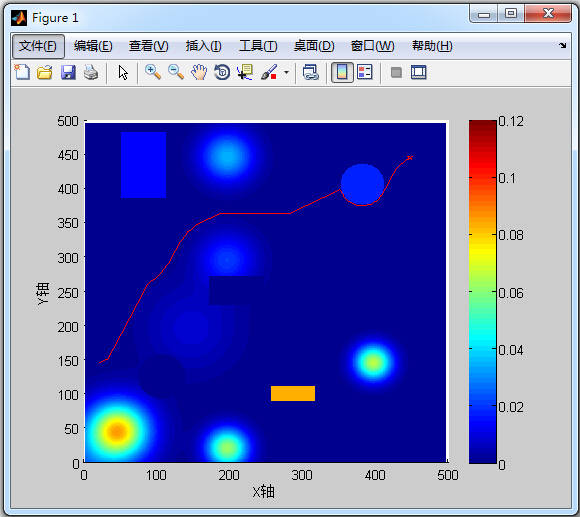Screen dimensions: 580x517
Task: Enable the Rotate 3D tool
Action: tap(222, 72)
